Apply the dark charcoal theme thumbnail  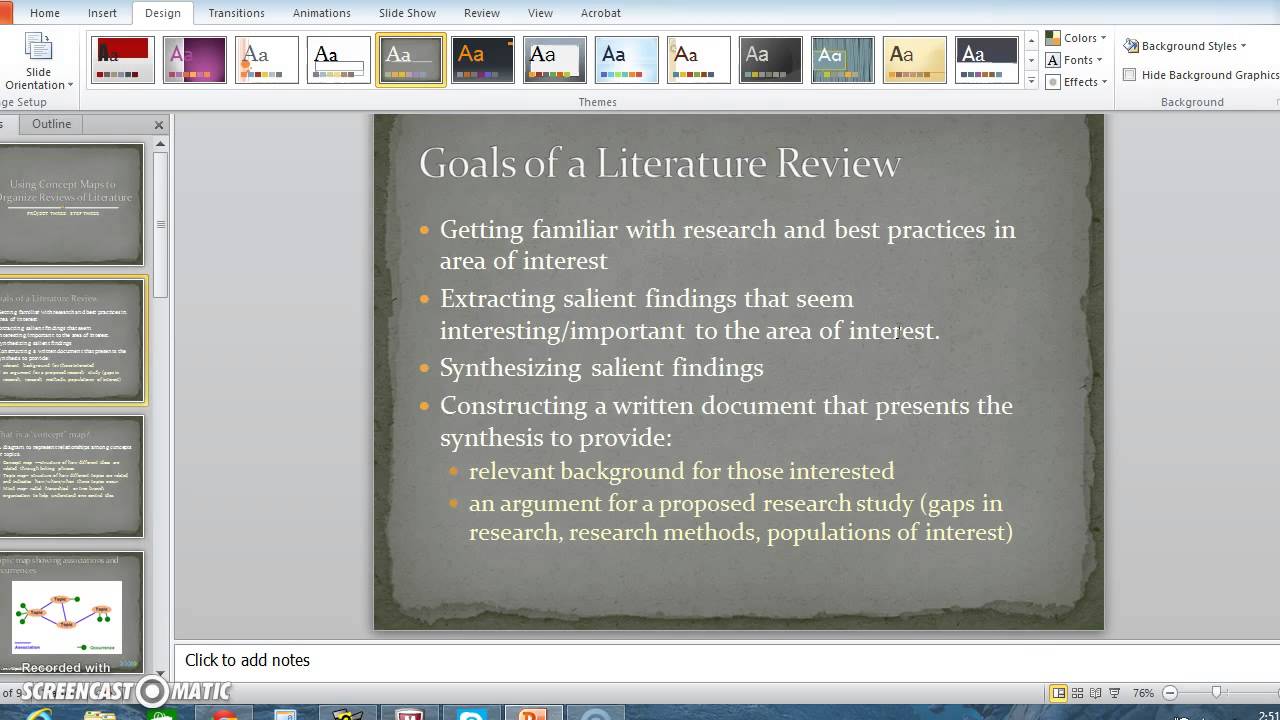tap(771, 60)
